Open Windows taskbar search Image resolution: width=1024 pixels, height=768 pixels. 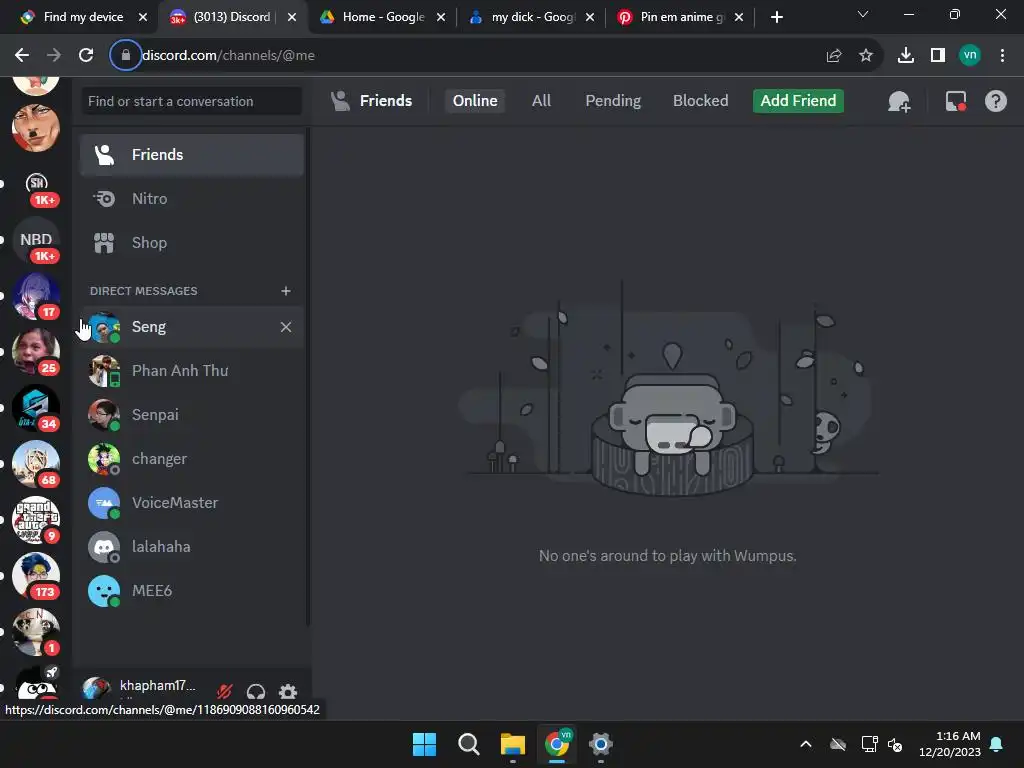468,744
